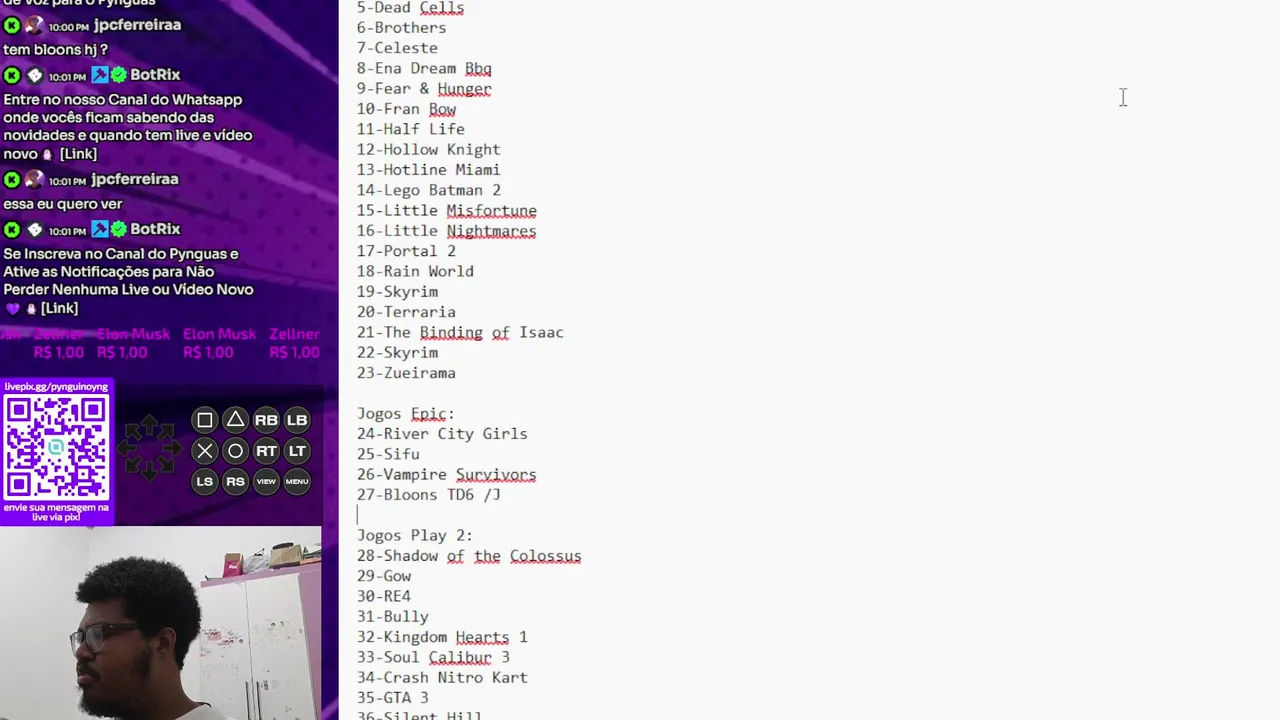Click the line '29-Gow'

coord(384,576)
